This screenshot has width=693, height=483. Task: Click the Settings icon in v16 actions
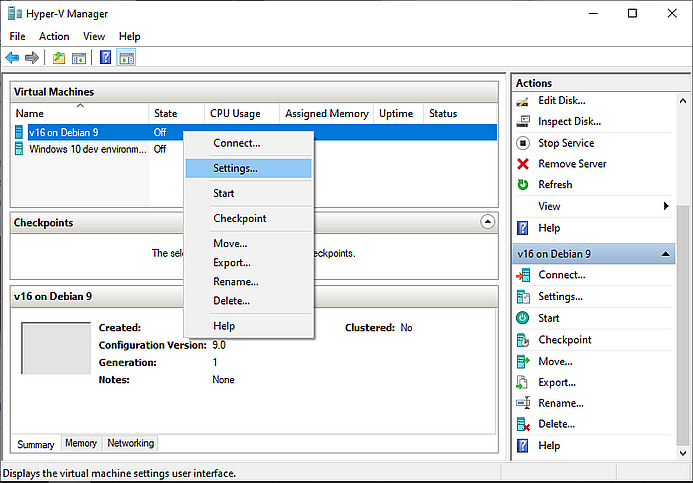tap(523, 297)
